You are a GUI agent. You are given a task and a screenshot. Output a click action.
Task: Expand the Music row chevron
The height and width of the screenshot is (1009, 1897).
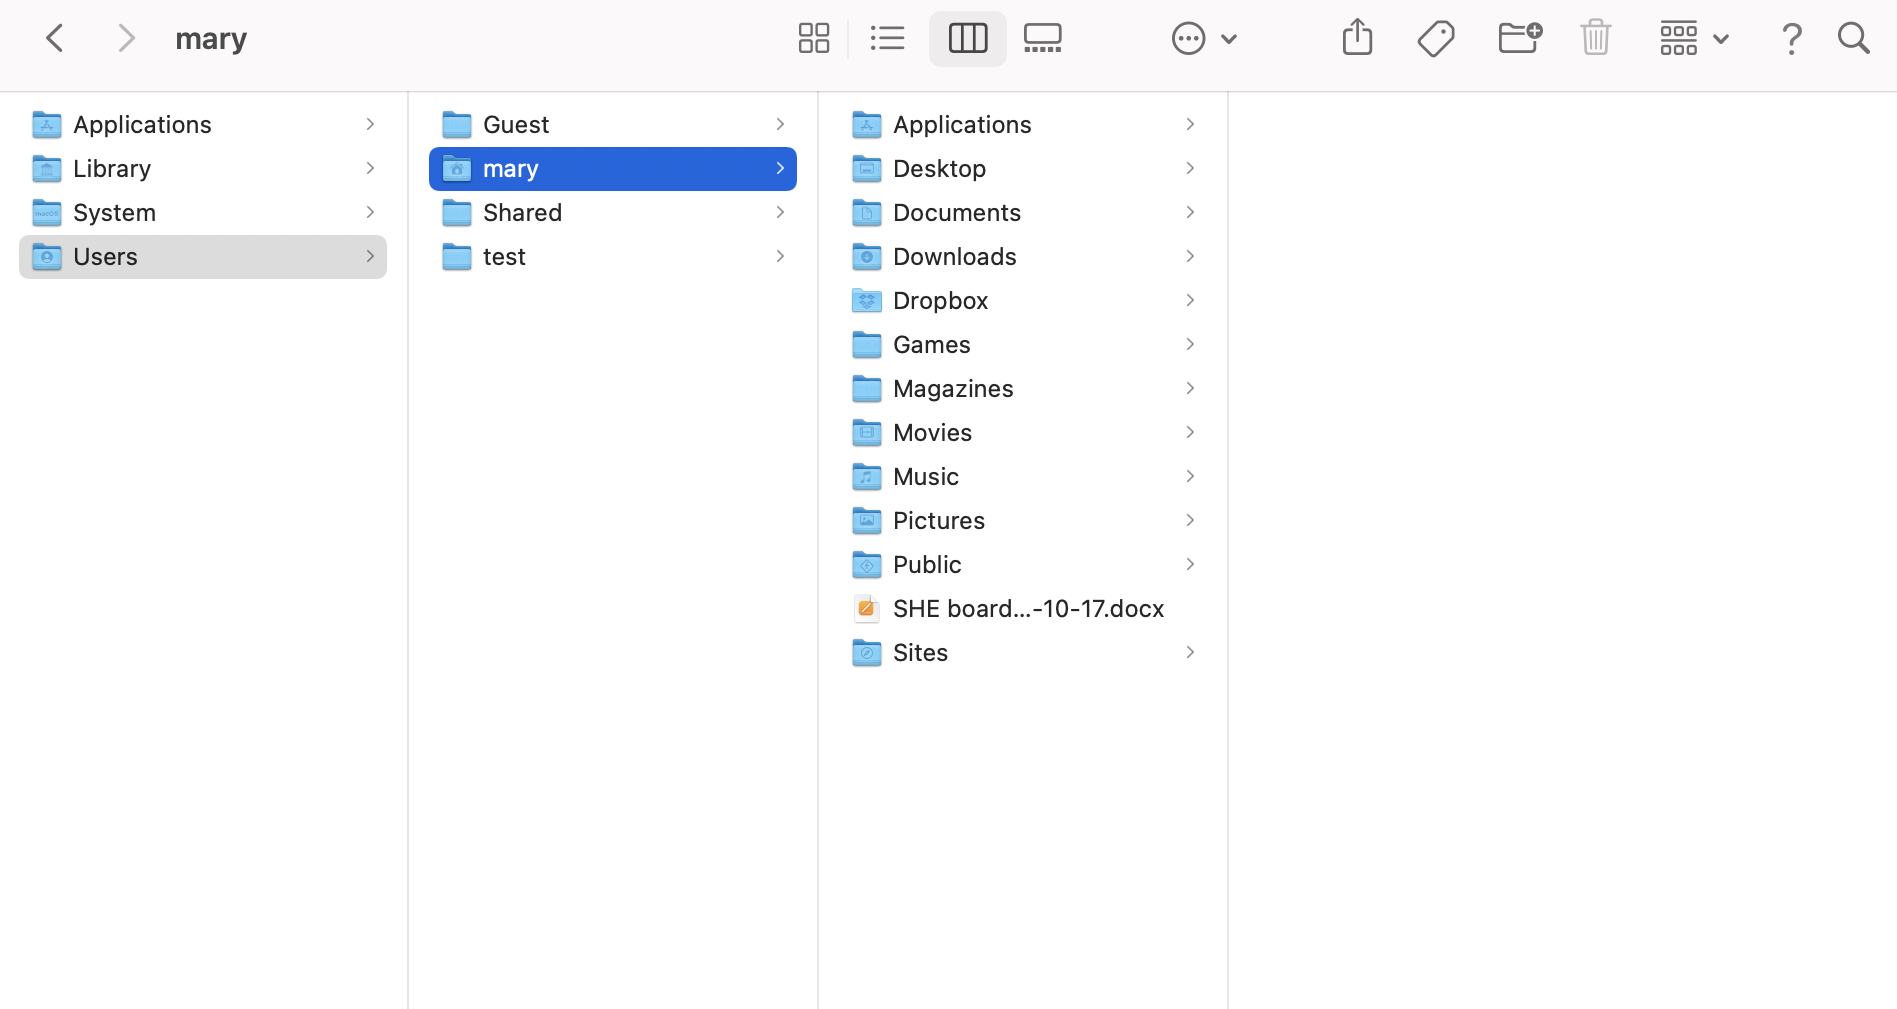tap(1190, 476)
